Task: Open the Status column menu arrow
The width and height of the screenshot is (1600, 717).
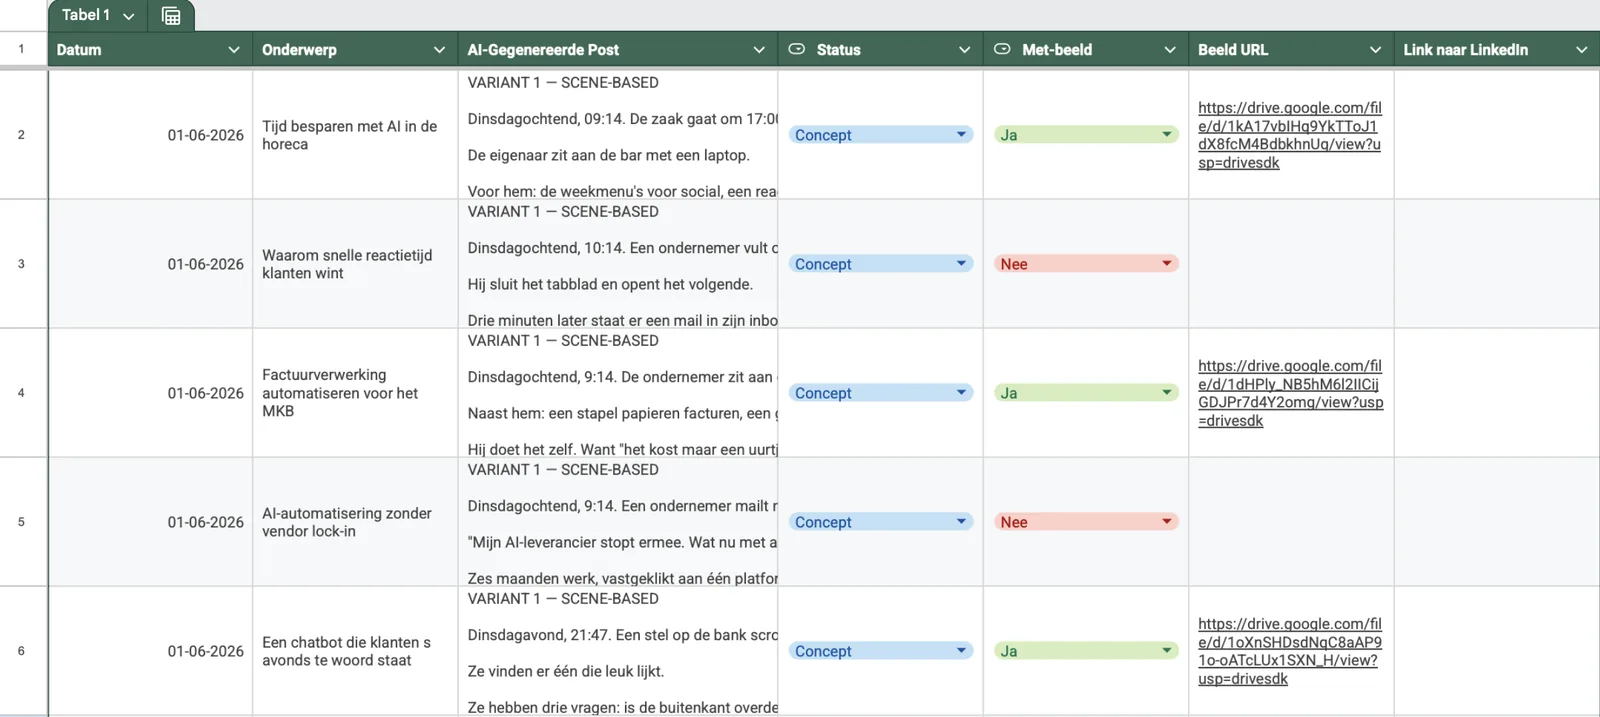Action: coord(965,50)
